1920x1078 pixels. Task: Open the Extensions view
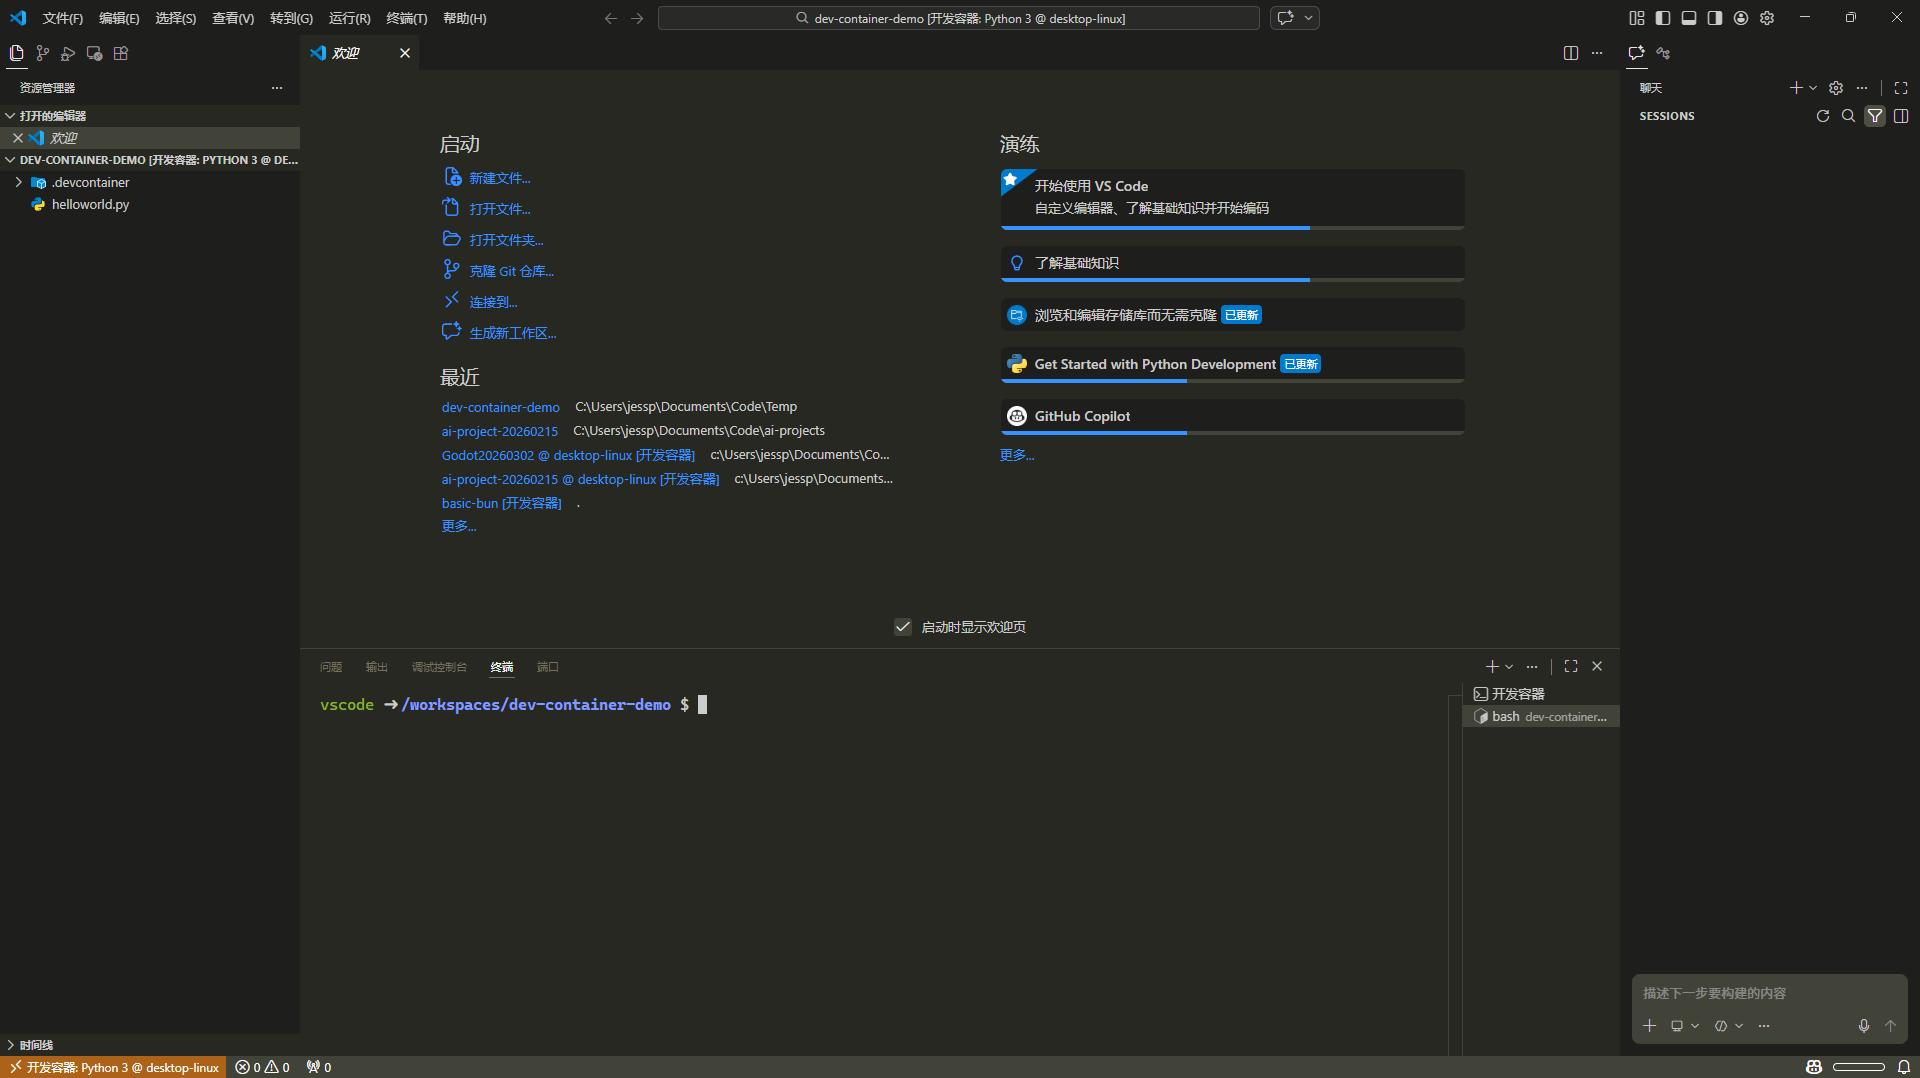click(121, 53)
